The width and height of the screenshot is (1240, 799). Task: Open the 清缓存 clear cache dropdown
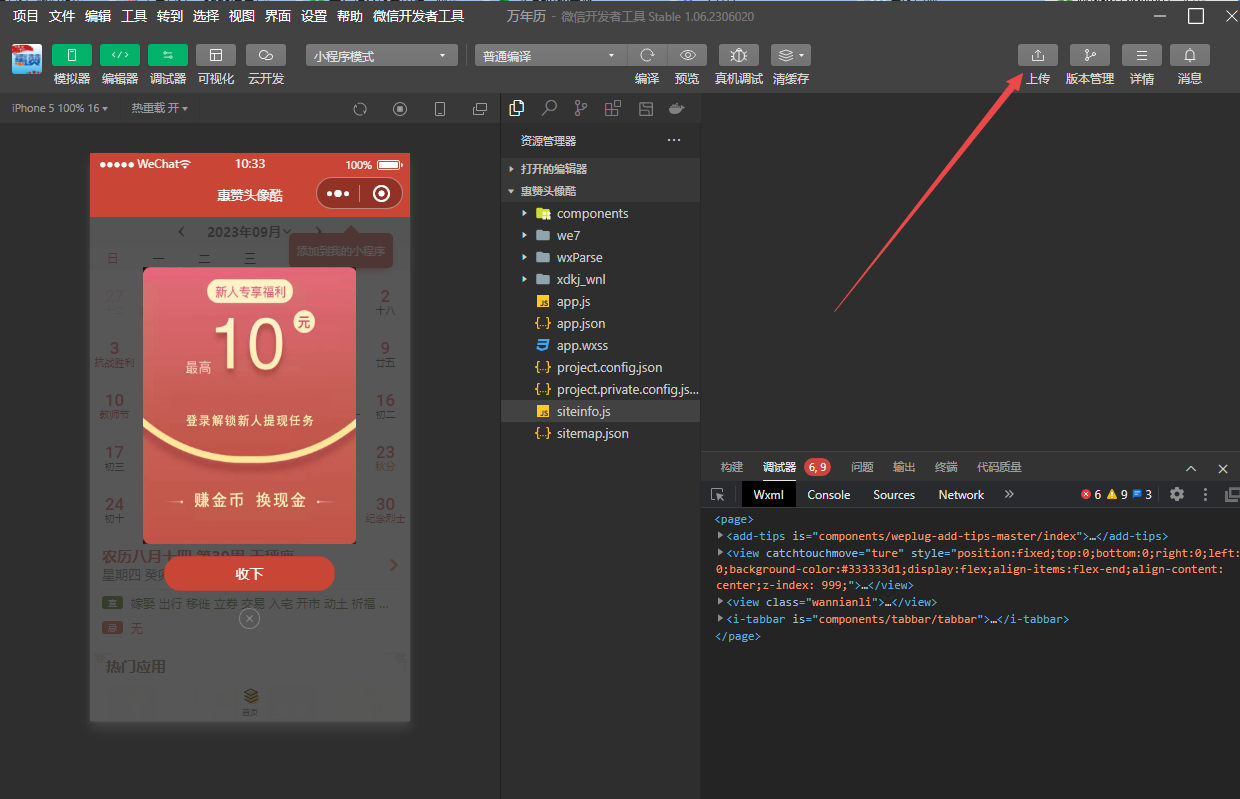point(791,55)
